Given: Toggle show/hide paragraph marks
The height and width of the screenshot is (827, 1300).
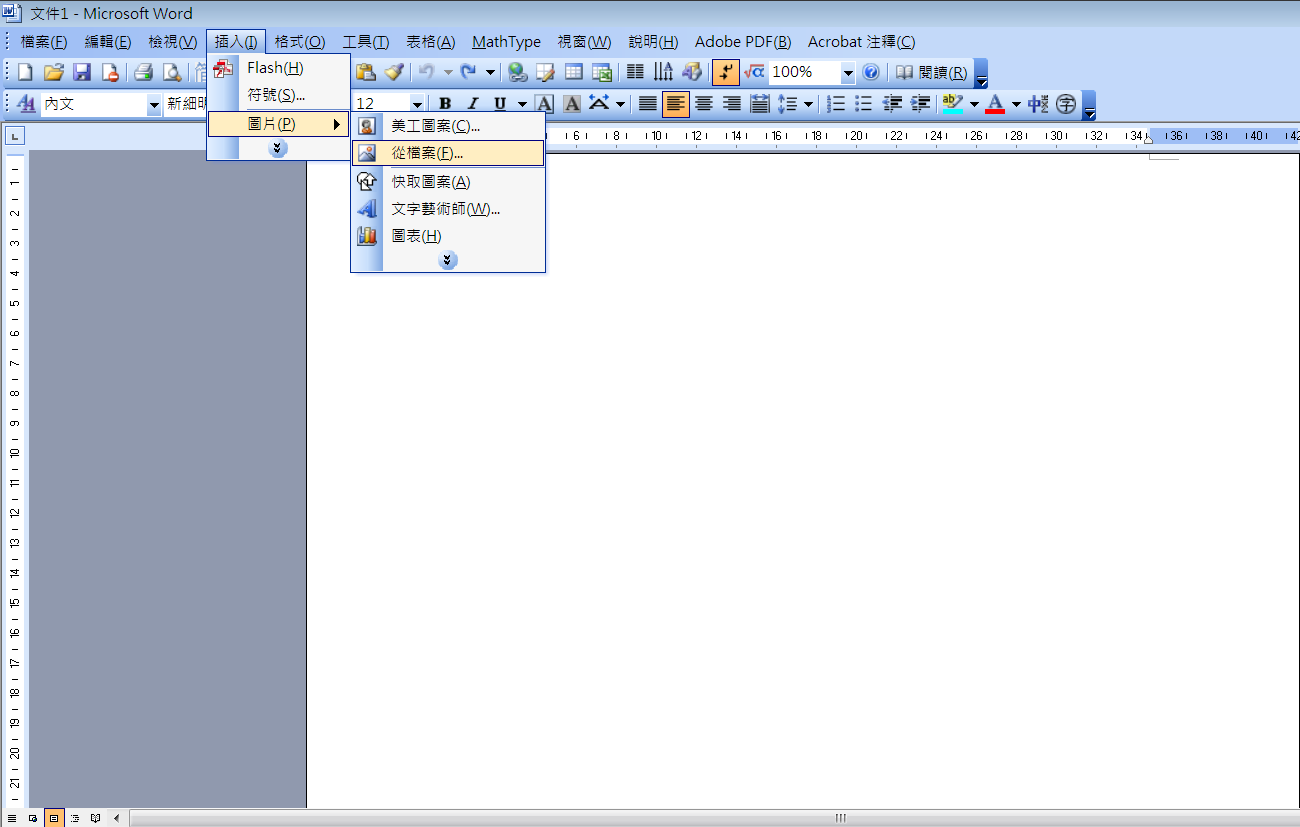Looking at the screenshot, I should (726, 72).
